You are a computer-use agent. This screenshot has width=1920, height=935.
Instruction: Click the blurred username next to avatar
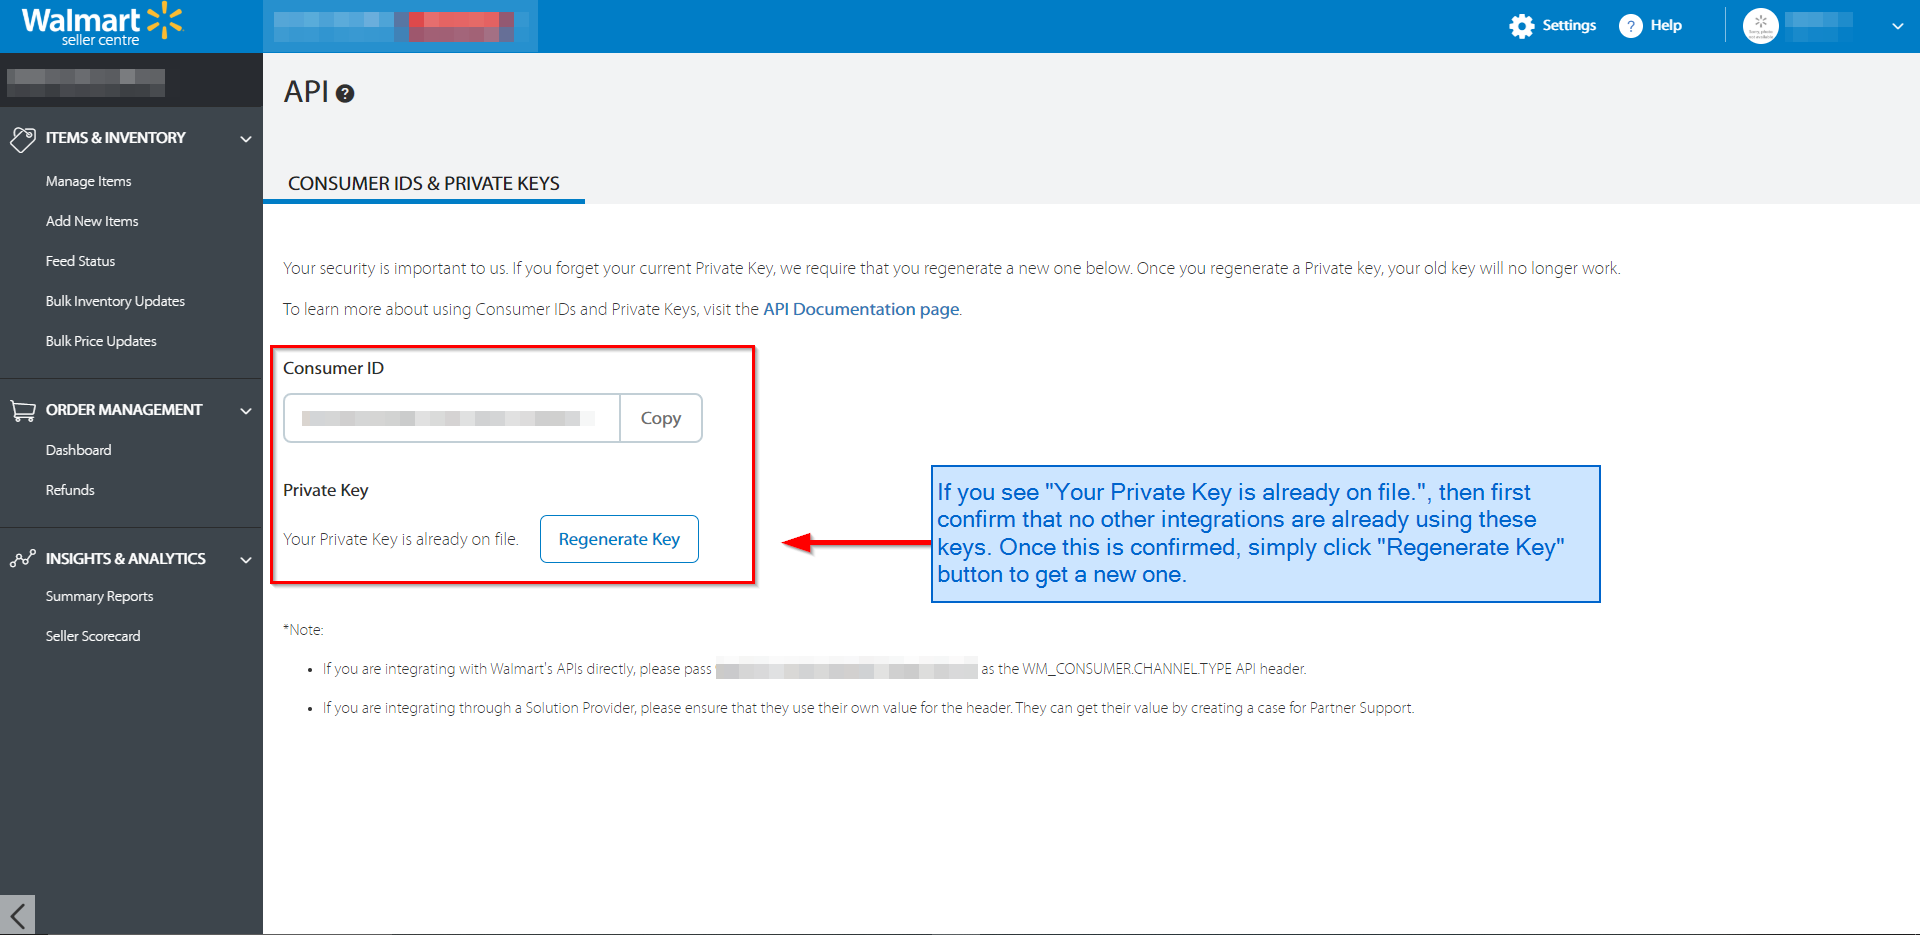click(x=1819, y=26)
